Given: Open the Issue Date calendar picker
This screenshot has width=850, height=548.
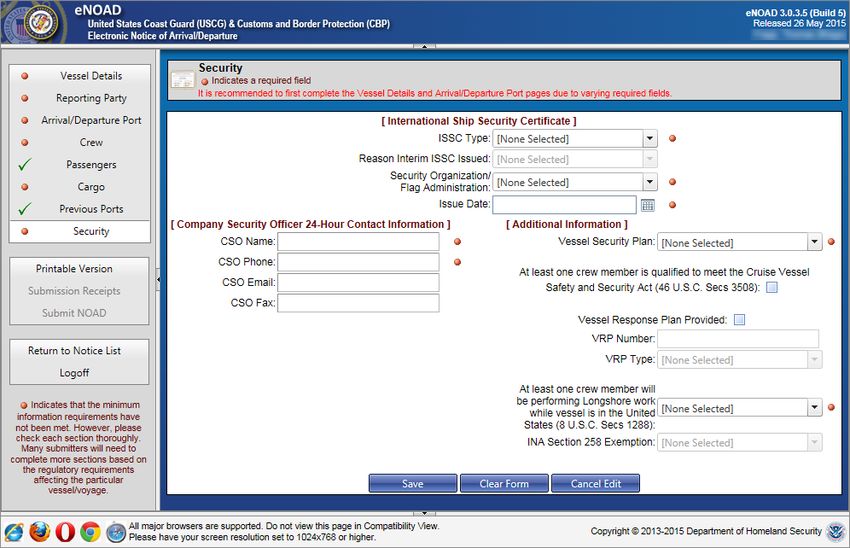Looking at the screenshot, I should point(648,205).
